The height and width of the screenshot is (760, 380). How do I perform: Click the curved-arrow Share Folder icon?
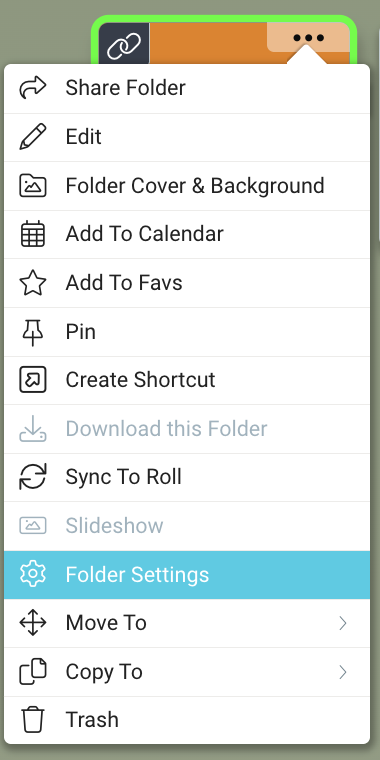pos(32,88)
